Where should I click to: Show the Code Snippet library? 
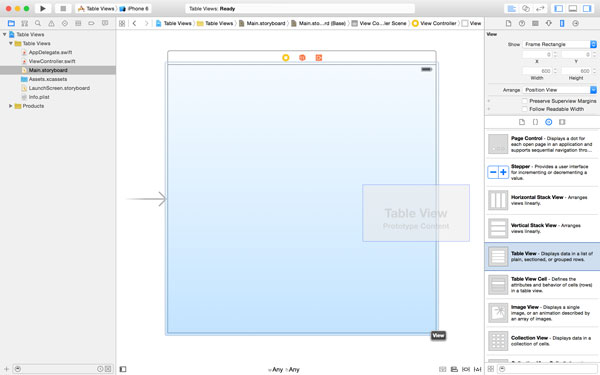coord(535,122)
